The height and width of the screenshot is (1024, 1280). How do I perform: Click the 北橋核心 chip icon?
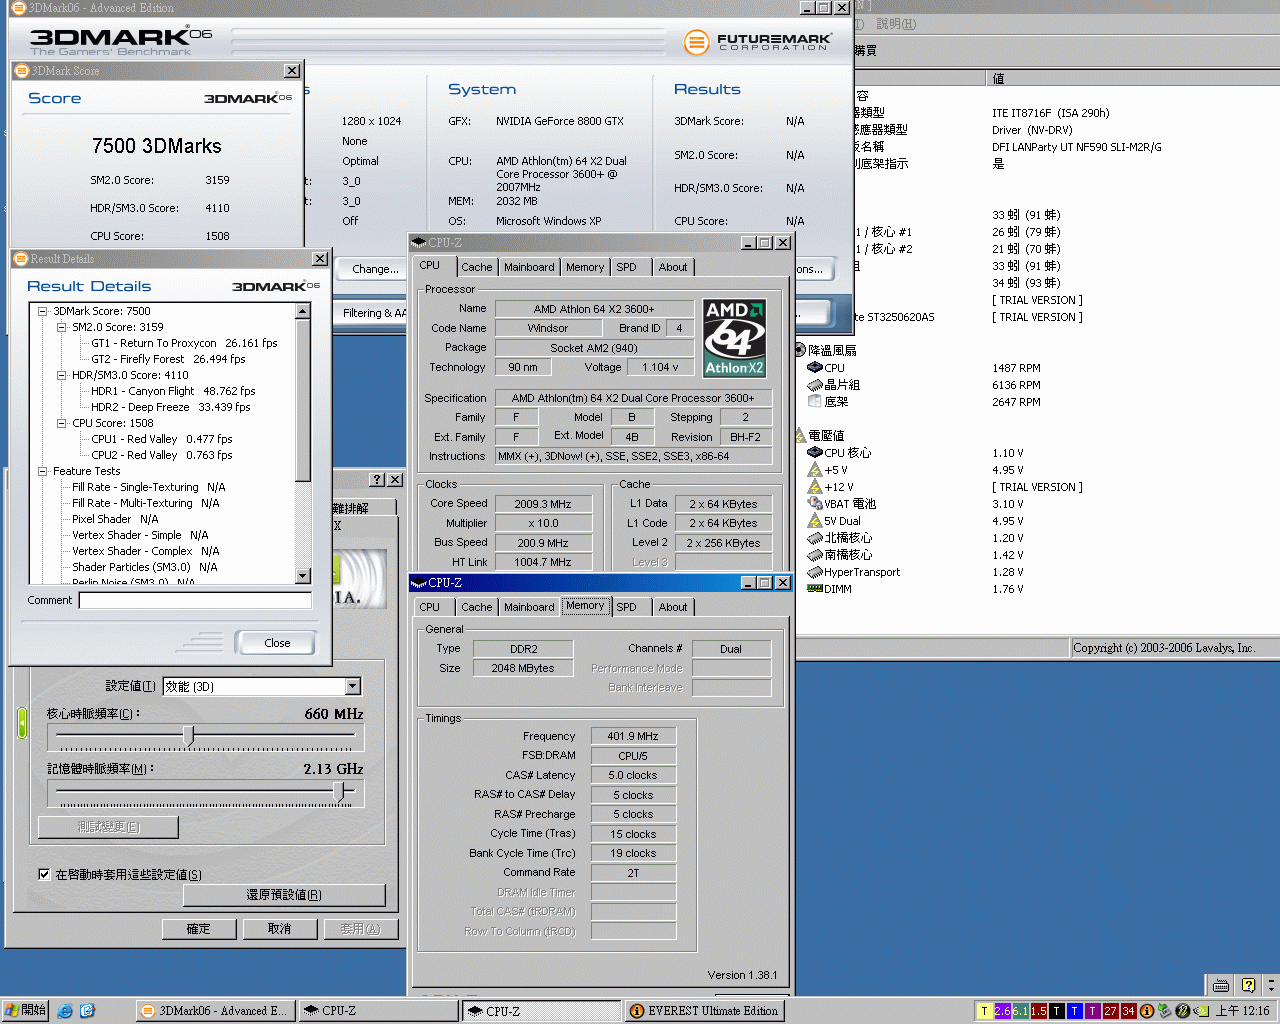click(815, 538)
